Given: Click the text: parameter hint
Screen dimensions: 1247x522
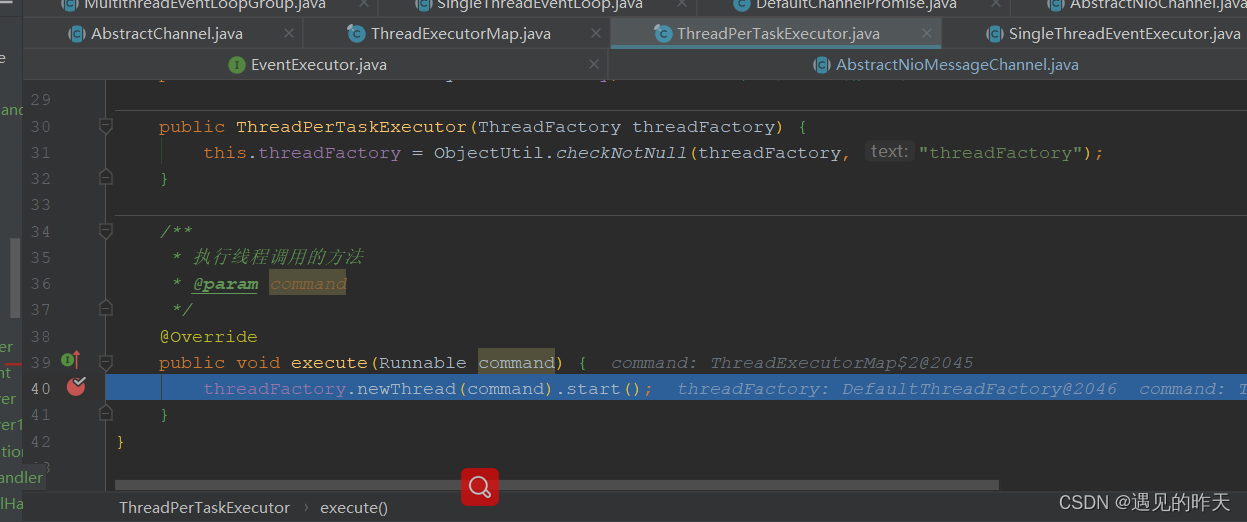Looking at the screenshot, I should pyautogui.click(x=889, y=152).
